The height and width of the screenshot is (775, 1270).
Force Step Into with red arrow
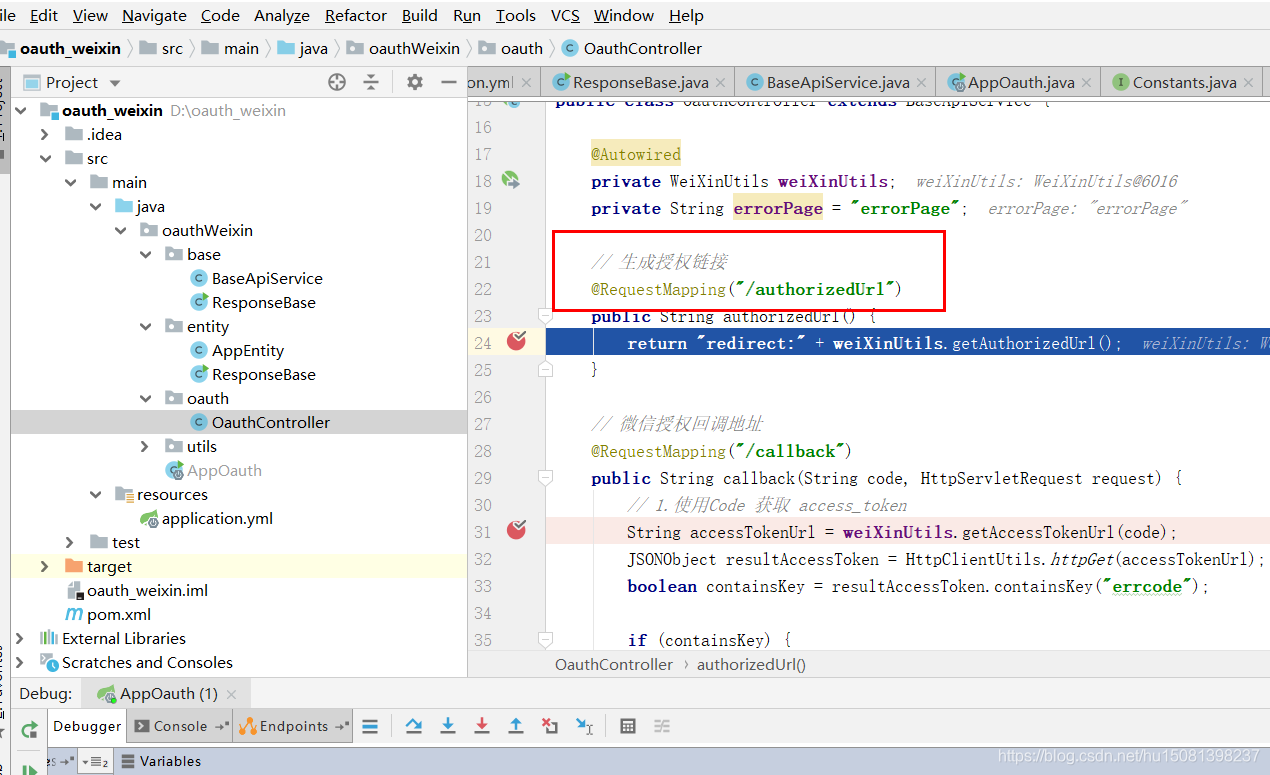[482, 726]
